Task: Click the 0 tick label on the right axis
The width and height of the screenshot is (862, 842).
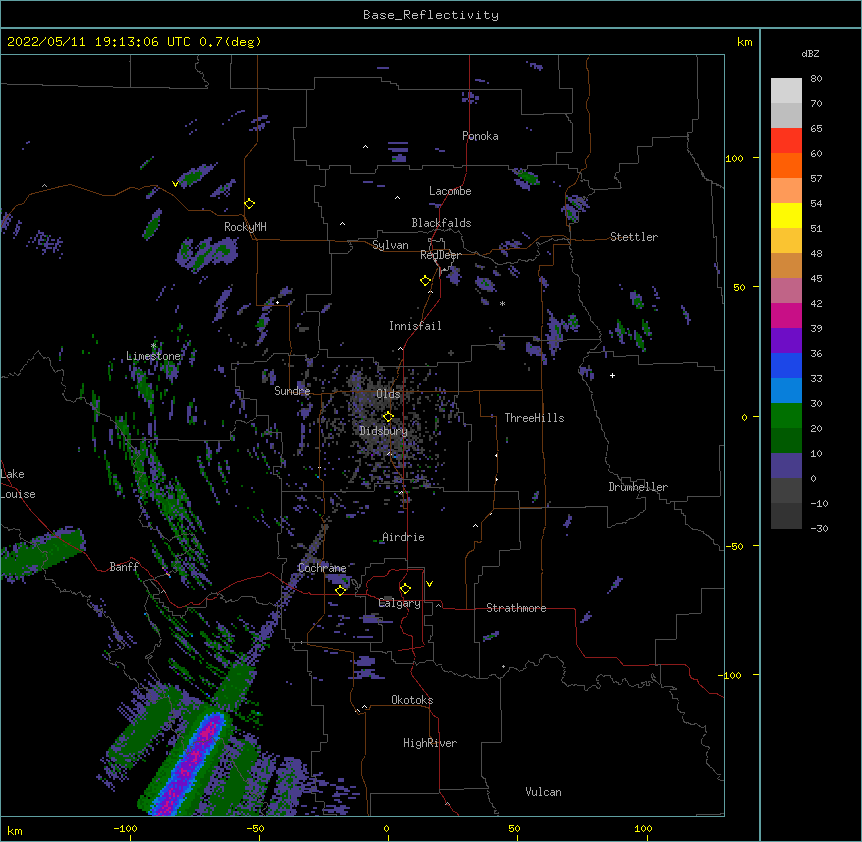Action: (x=744, y=417)
